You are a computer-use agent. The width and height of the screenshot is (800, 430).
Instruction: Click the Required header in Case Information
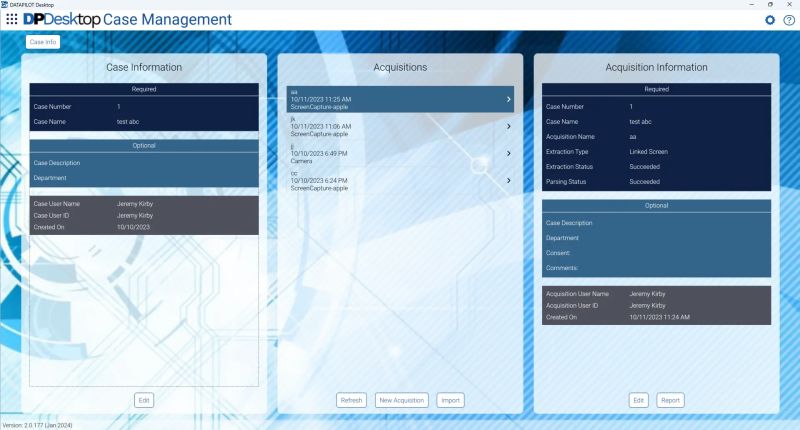pyautogui.click(x=144, y=89)
